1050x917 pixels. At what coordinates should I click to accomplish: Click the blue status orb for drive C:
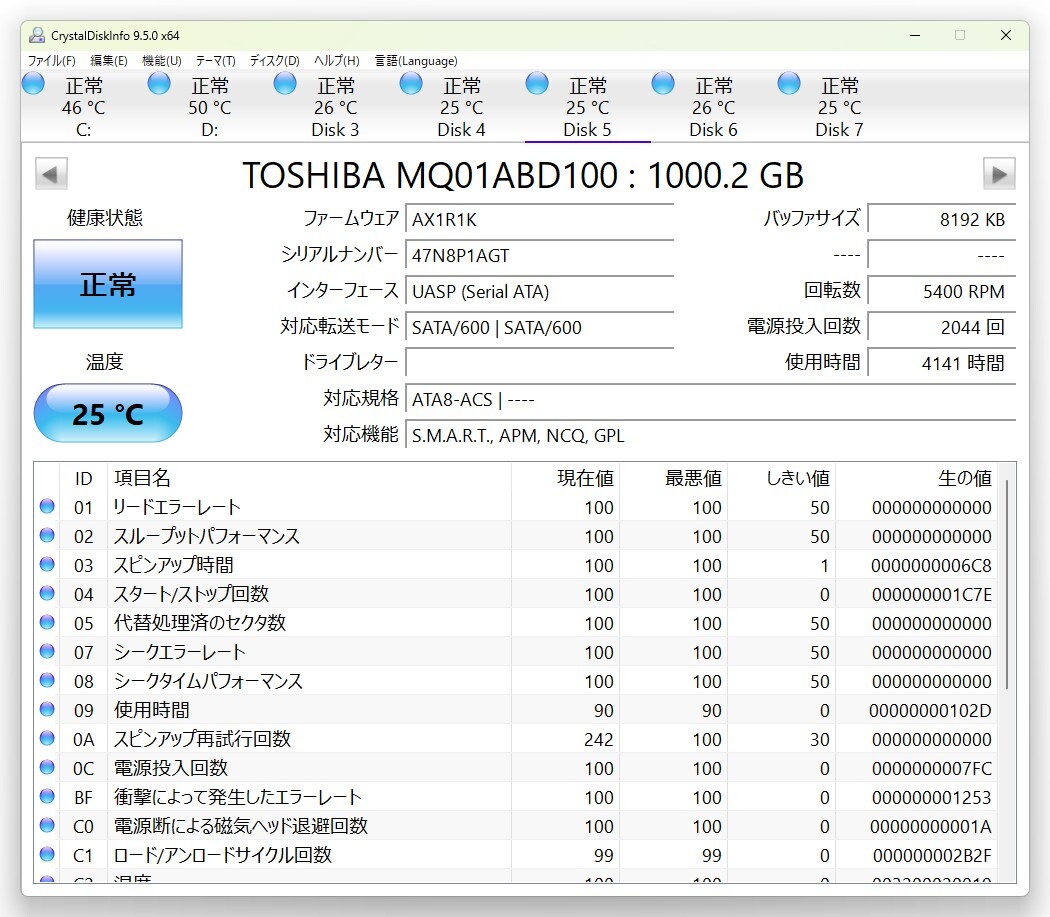(33, 84)
